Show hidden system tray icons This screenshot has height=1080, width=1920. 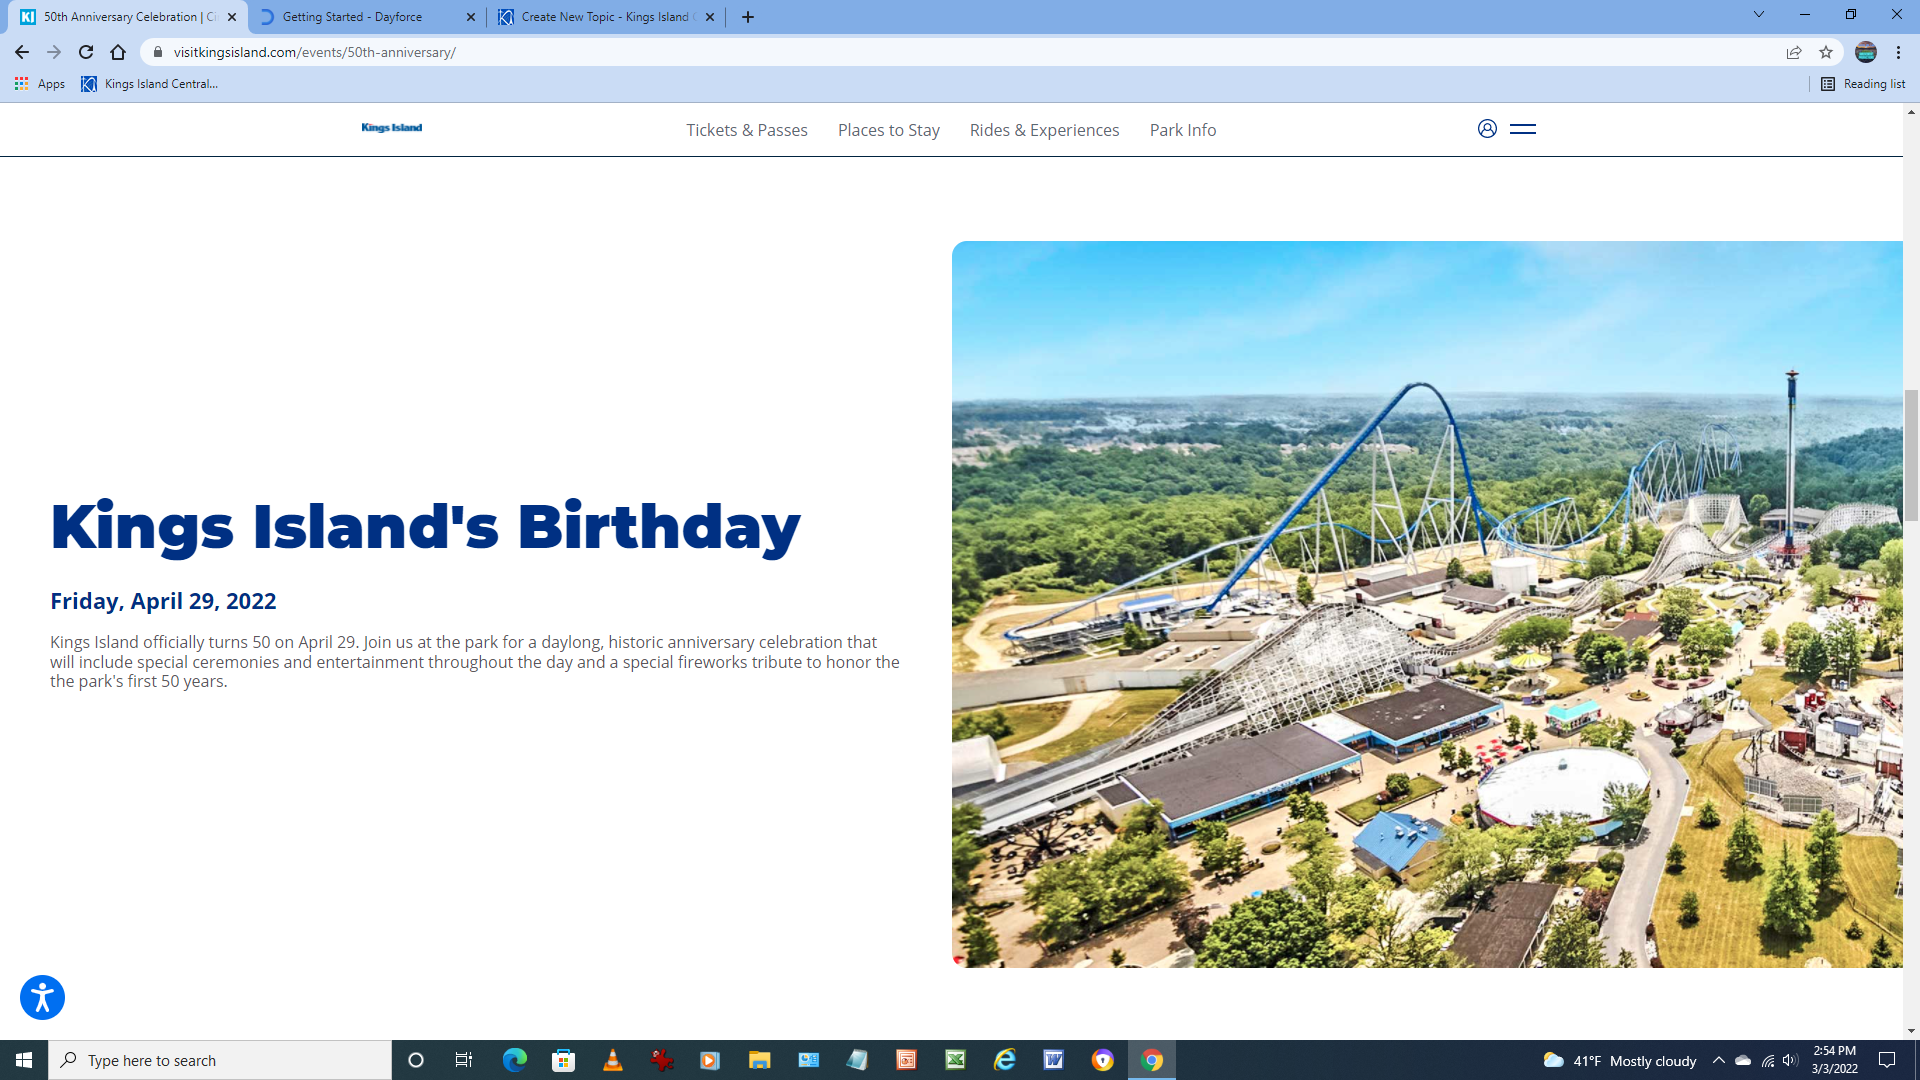coord(1719,1060)
